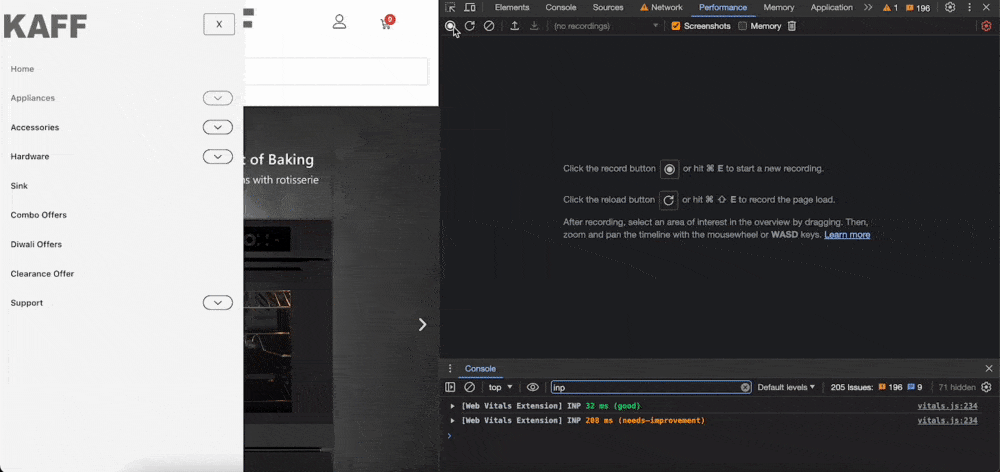Viewport: 1000px width, 472px height.
Task: Open the recordings dropdown showing no recordings
Action: coord(605,26)
